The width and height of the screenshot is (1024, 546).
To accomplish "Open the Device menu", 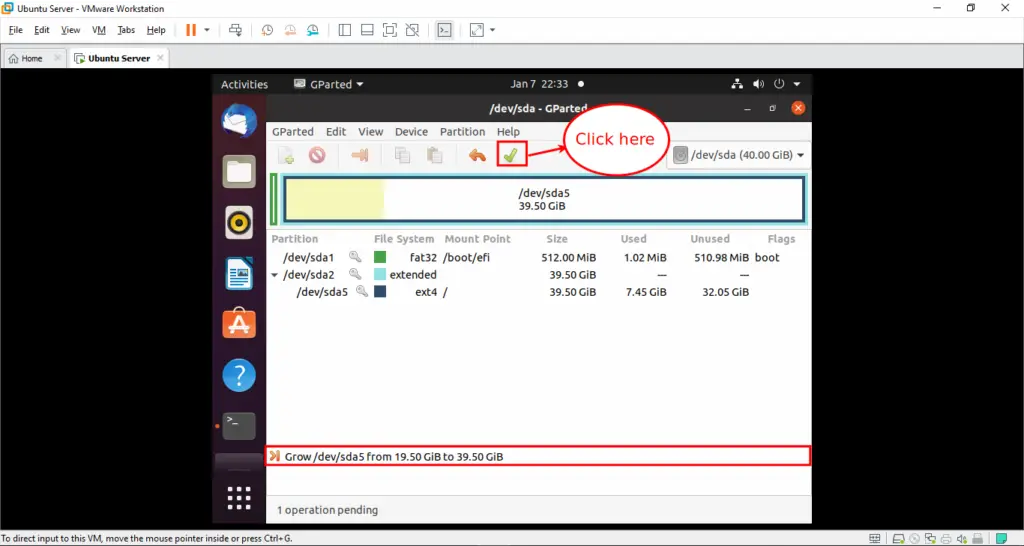I will 411,131.
